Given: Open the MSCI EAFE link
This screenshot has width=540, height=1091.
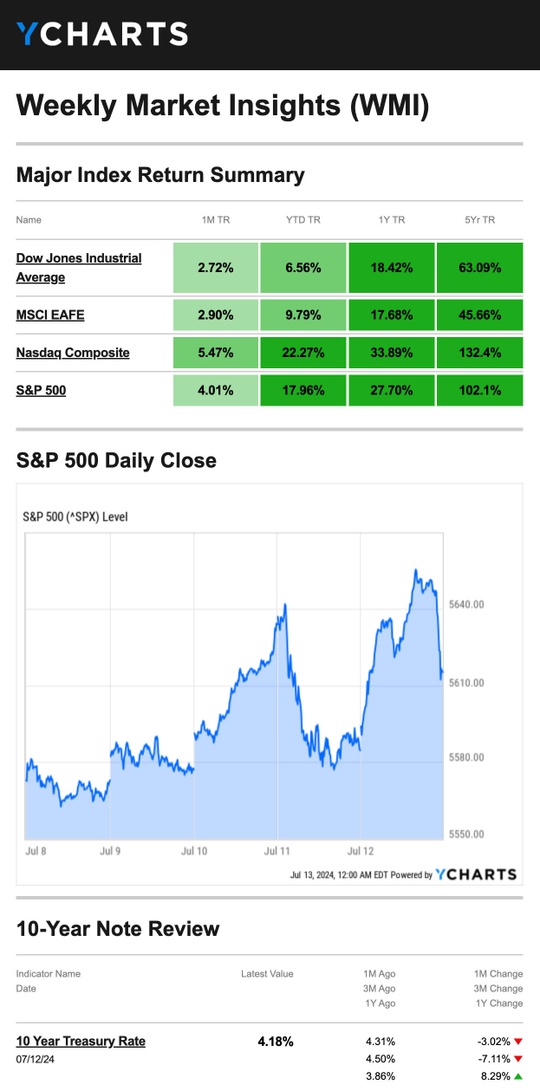Looking at the screenshot, I should [50, 315].
